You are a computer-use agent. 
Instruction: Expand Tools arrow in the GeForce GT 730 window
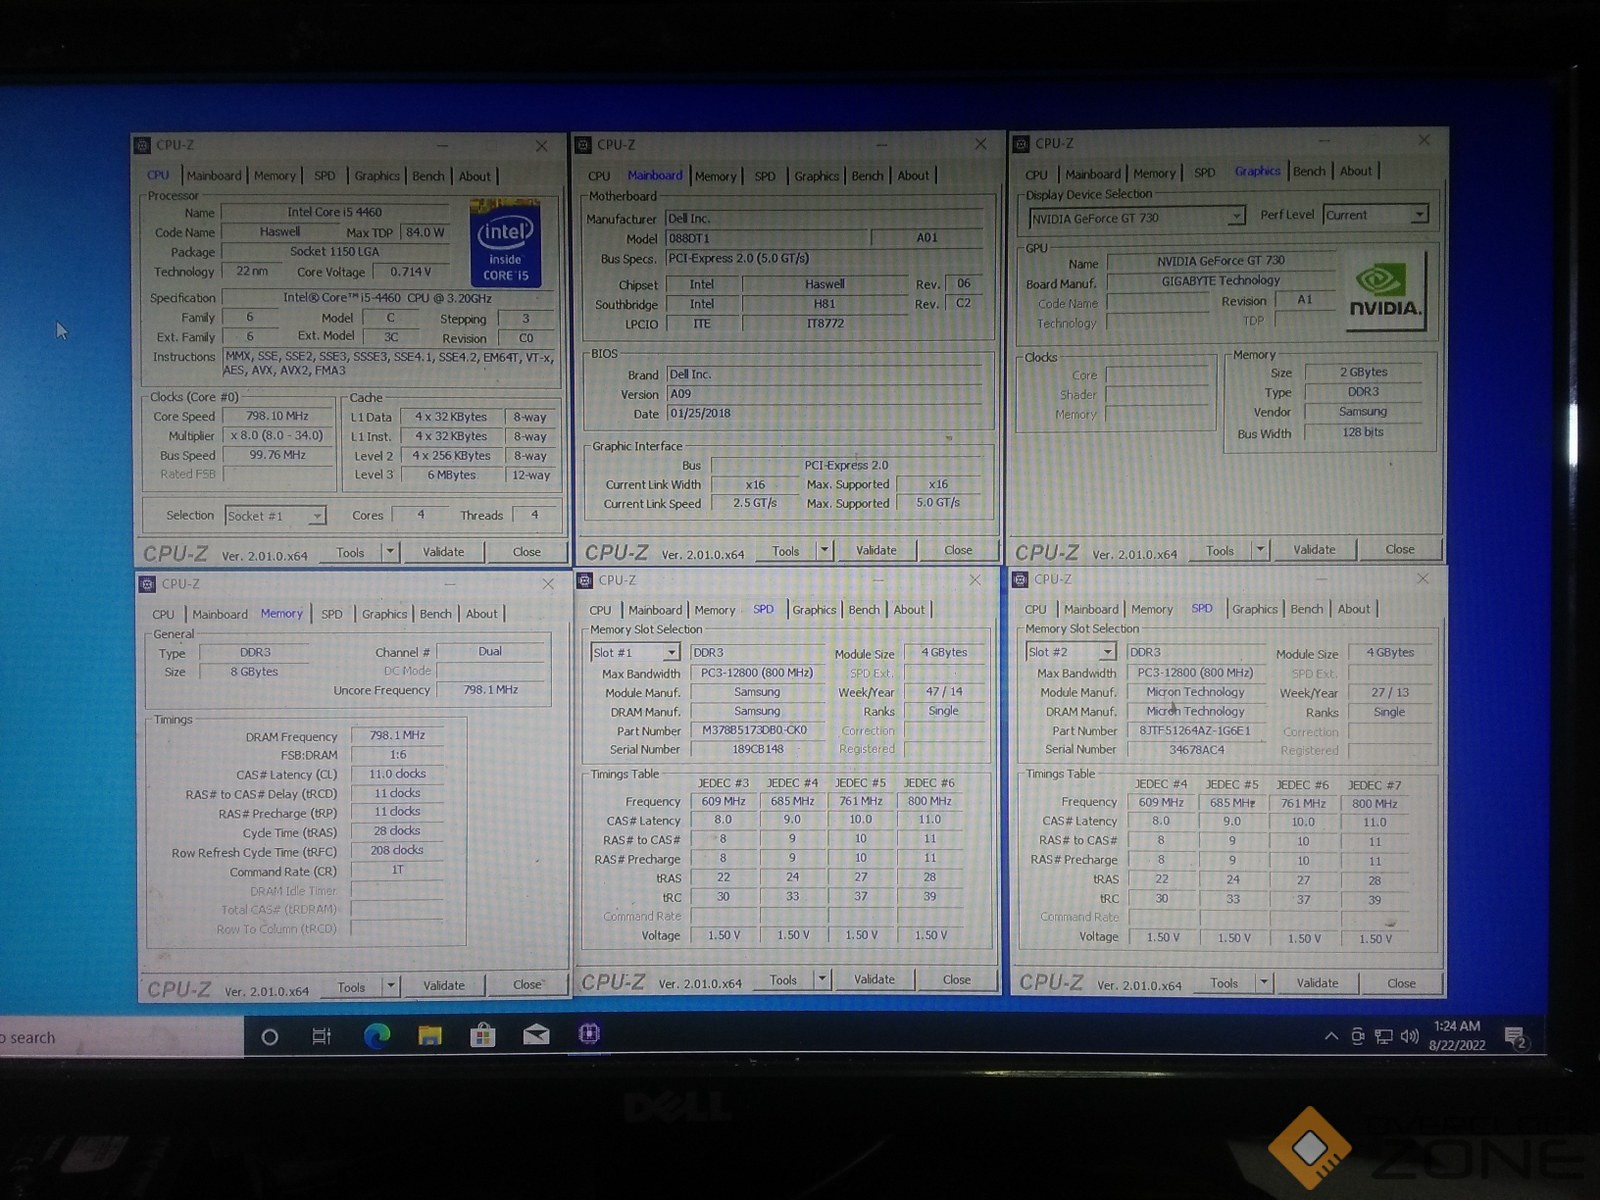point(1260,550)
